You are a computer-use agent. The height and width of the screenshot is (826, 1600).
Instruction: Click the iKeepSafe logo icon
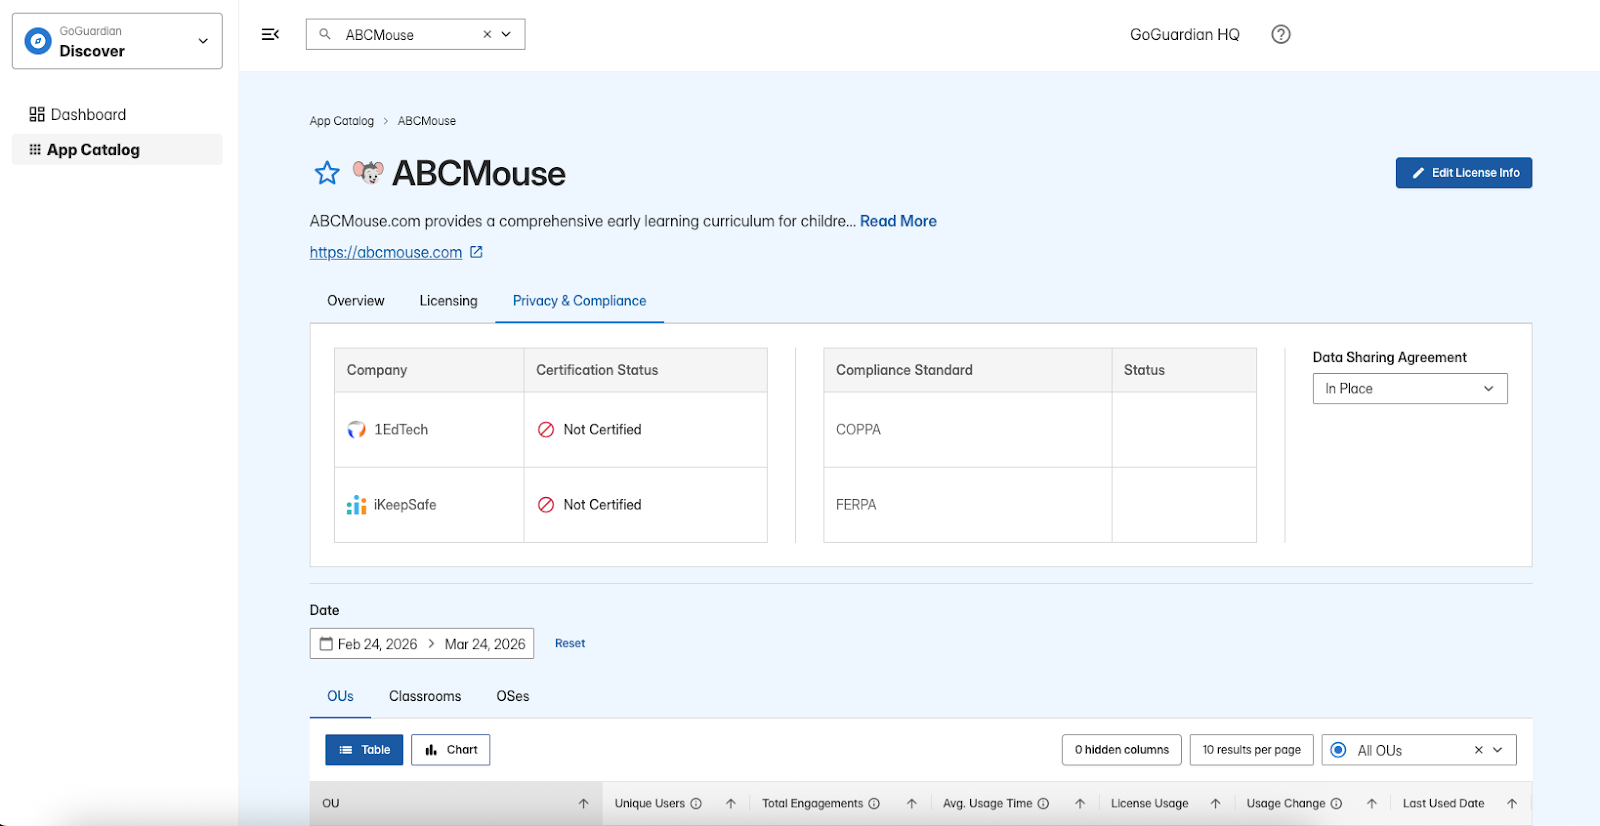point(356,505)
